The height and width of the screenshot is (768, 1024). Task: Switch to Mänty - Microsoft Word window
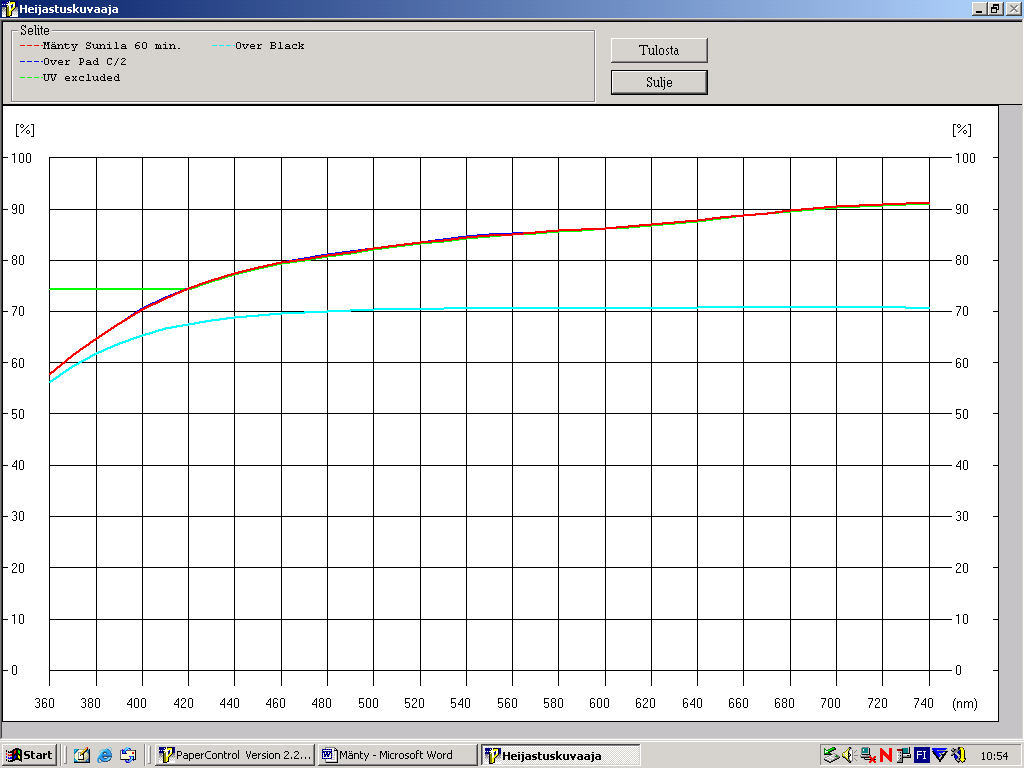click(397, 755)
